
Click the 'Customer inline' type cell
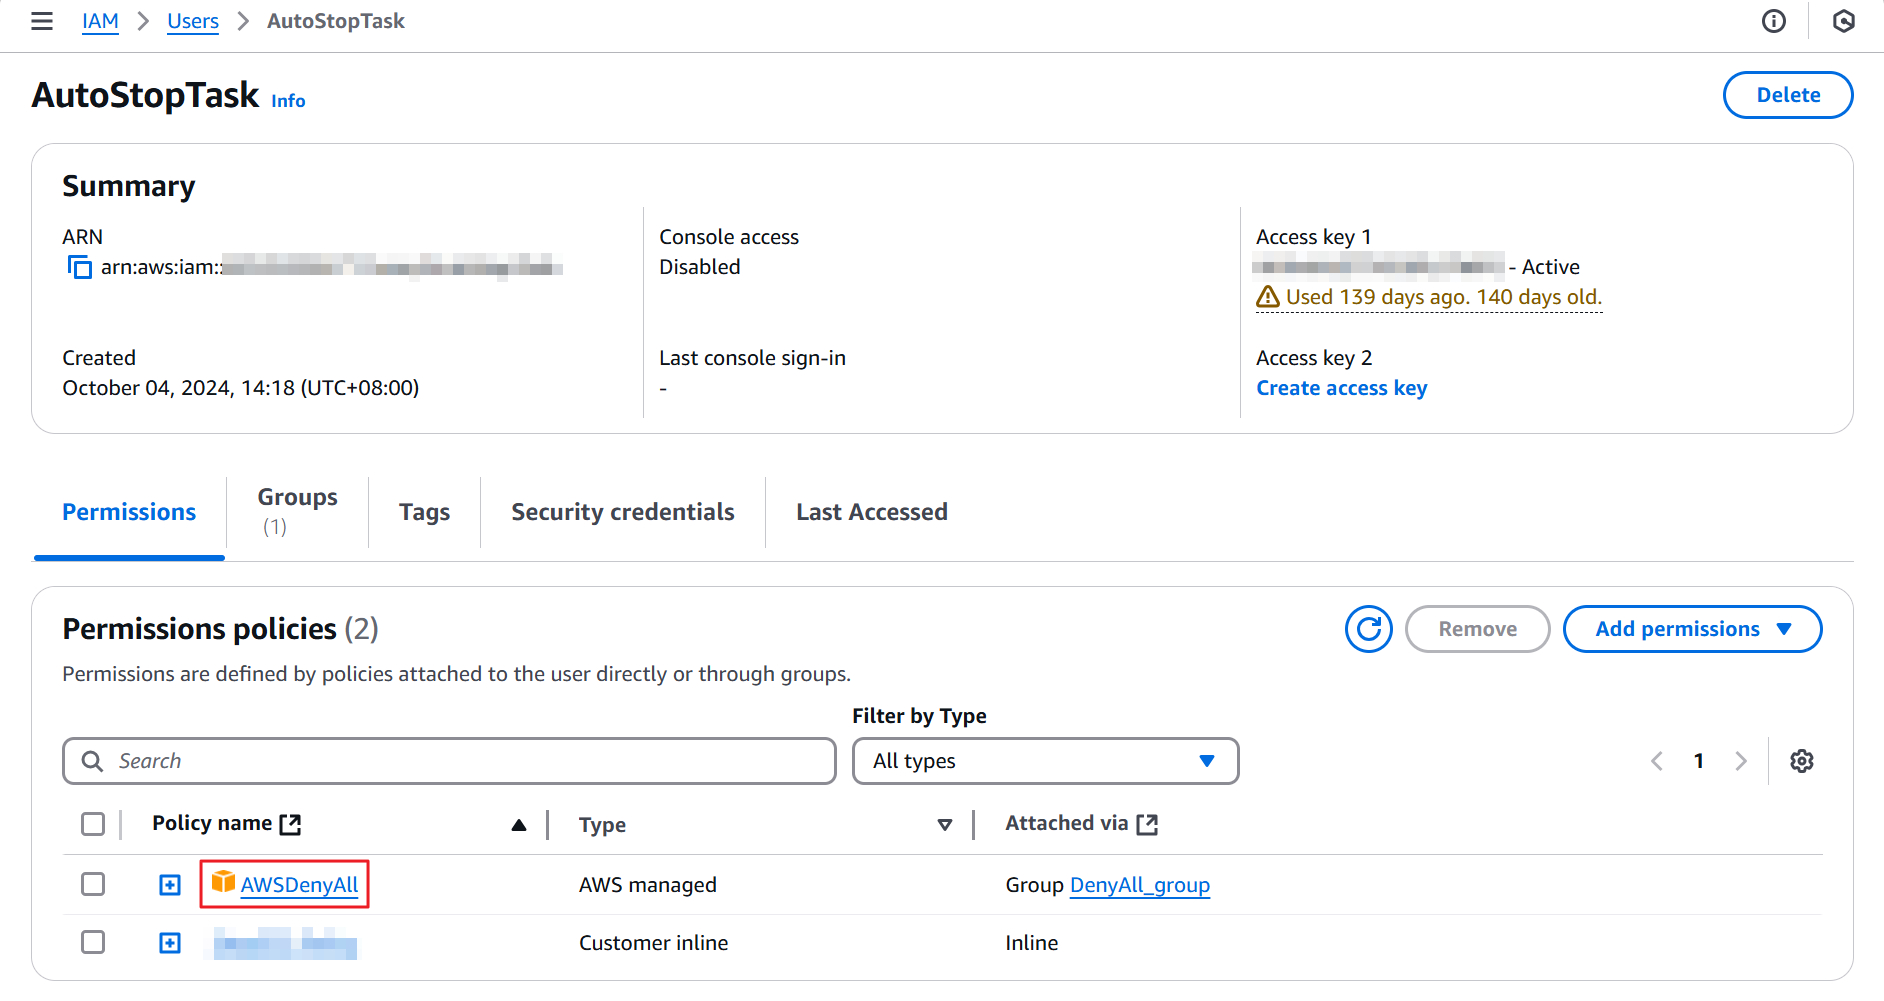(x=654, y=943)
